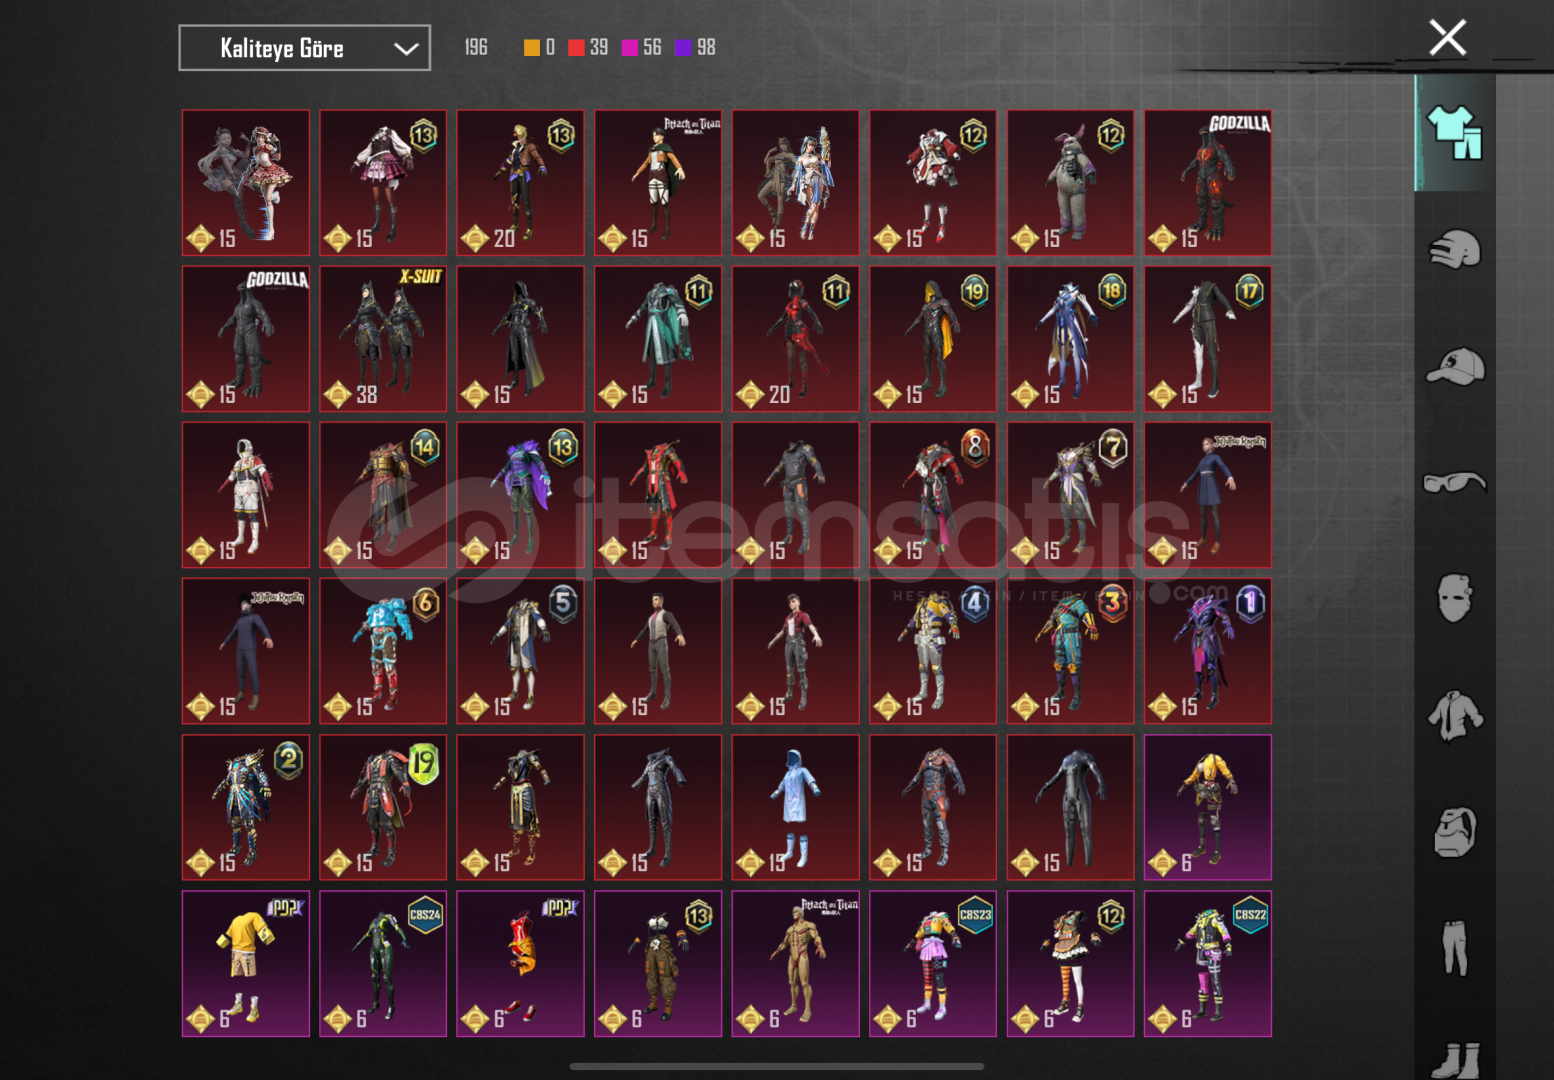Select the purple armor outfit third row badge 13
Viewport: 1554px width, 1080px height.
521,495
